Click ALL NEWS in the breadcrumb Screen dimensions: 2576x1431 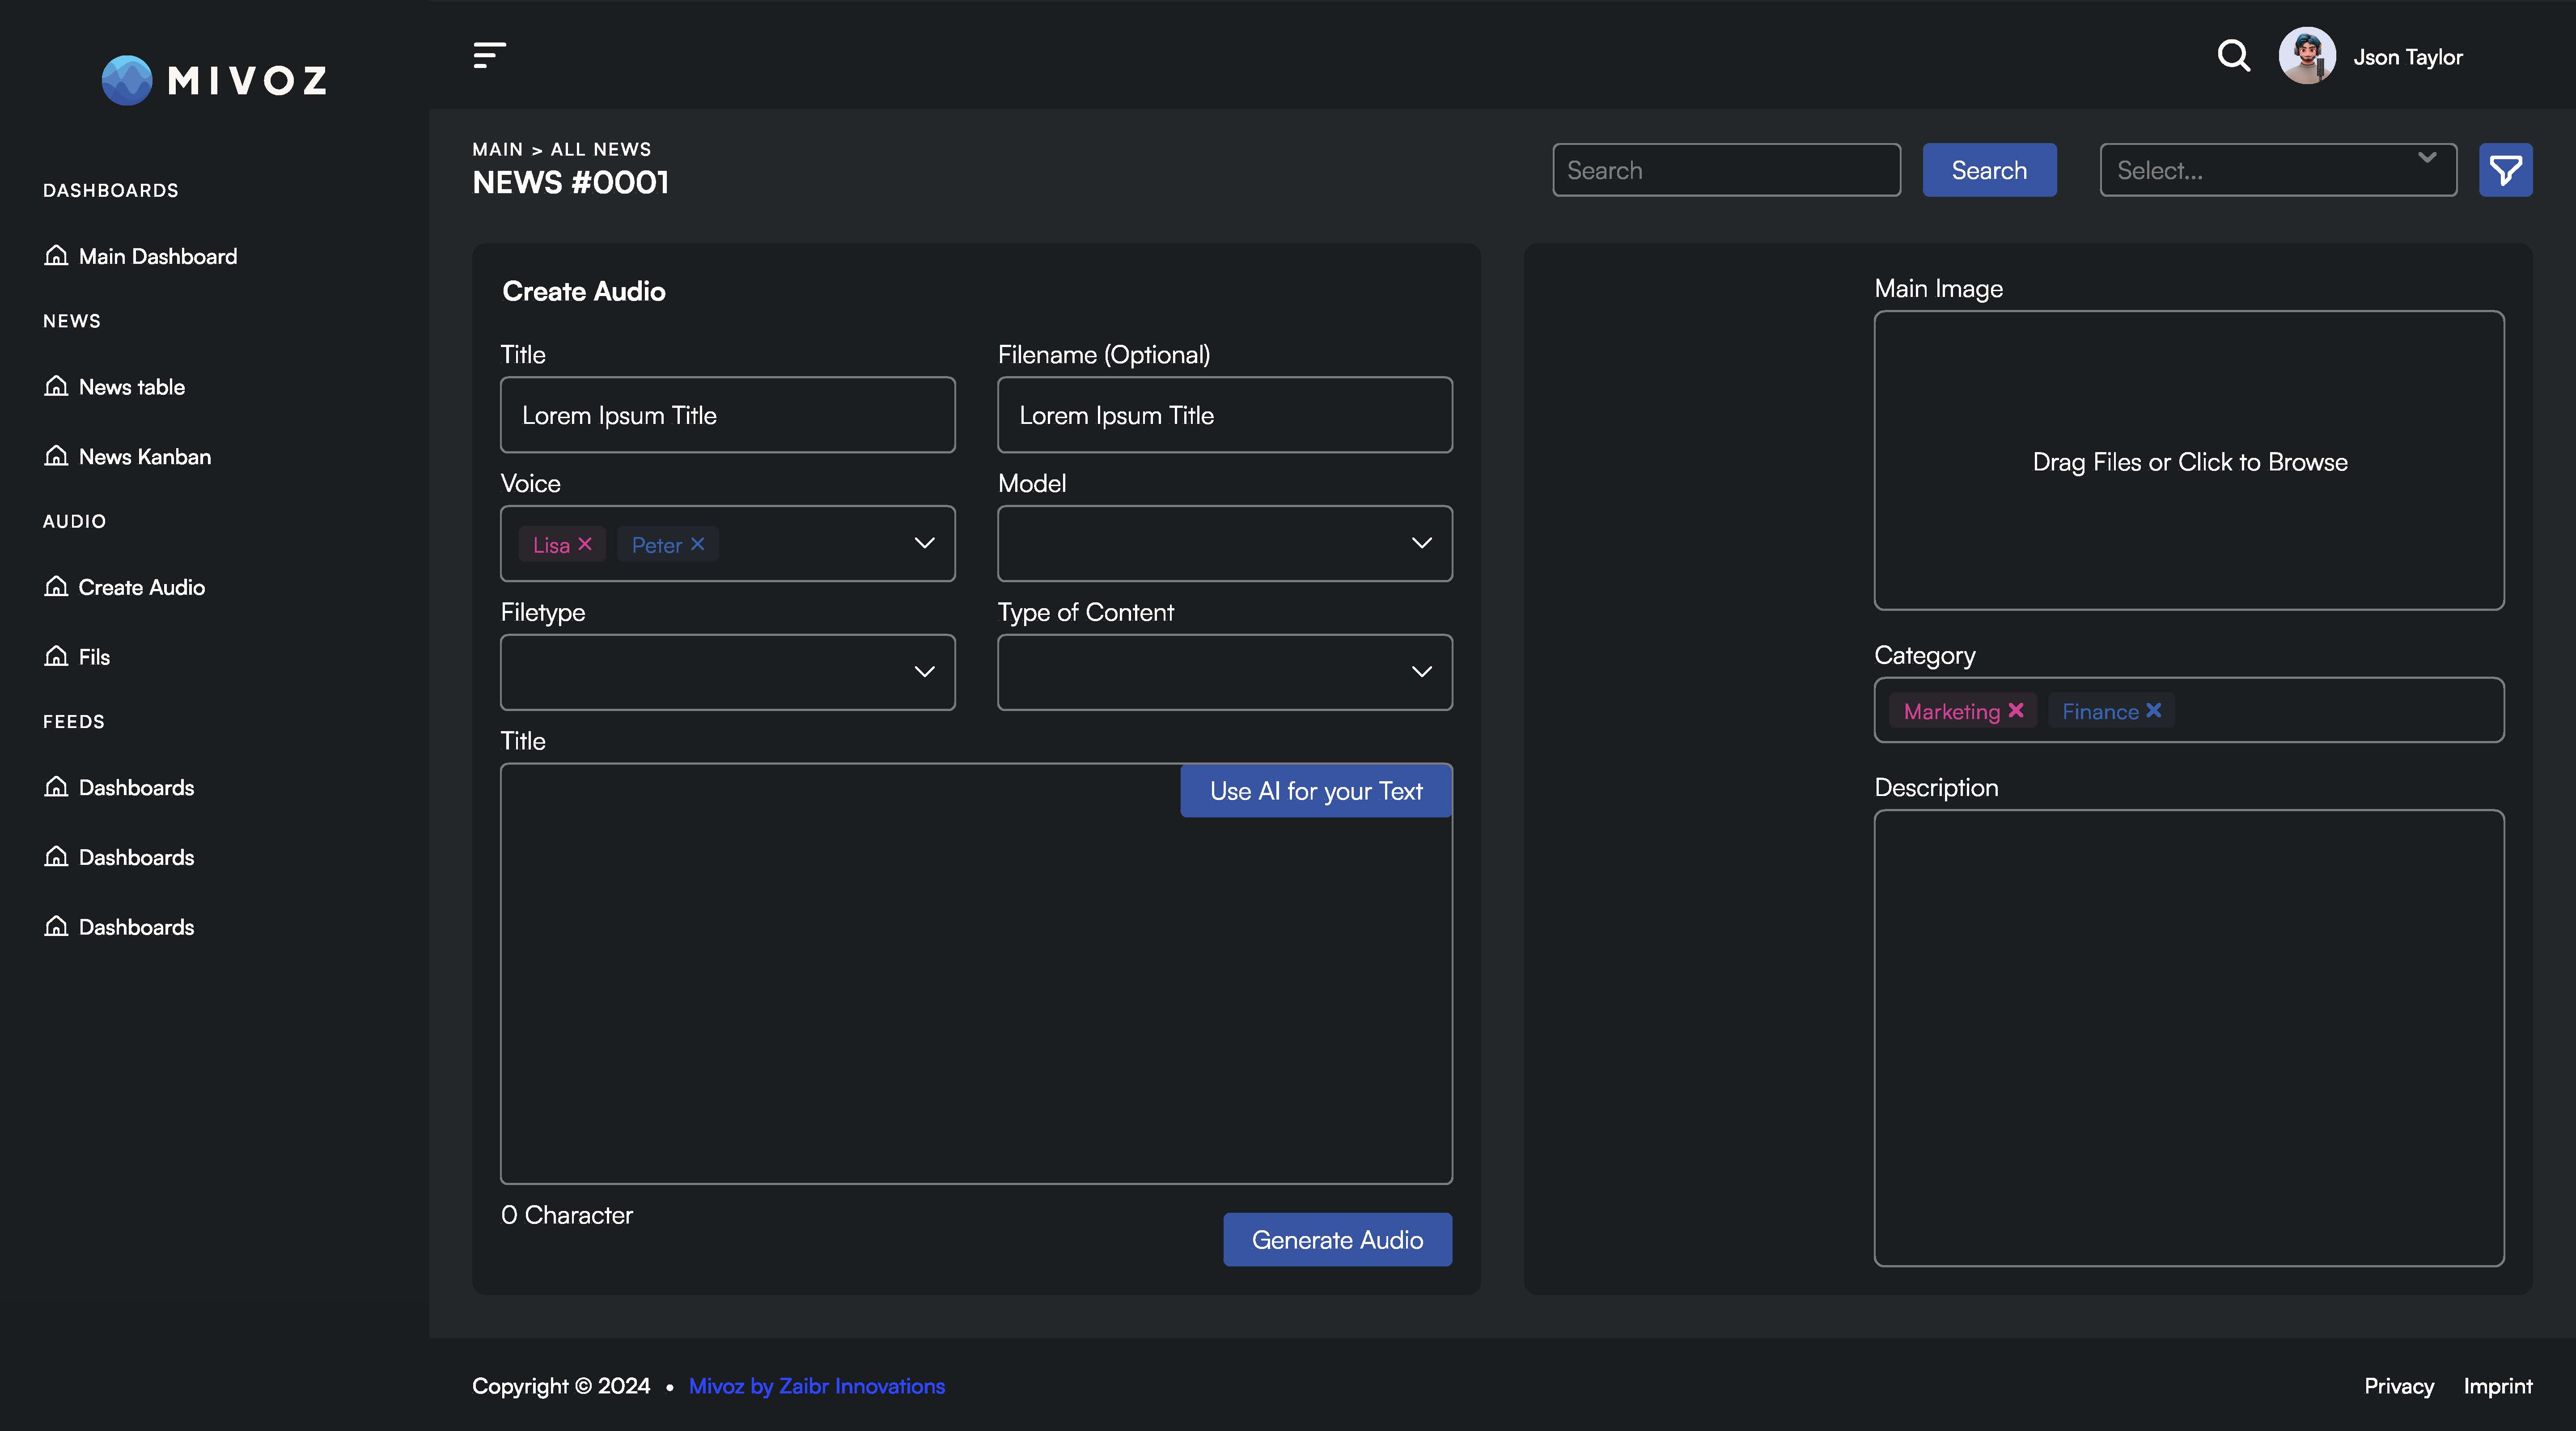point(600,149)
